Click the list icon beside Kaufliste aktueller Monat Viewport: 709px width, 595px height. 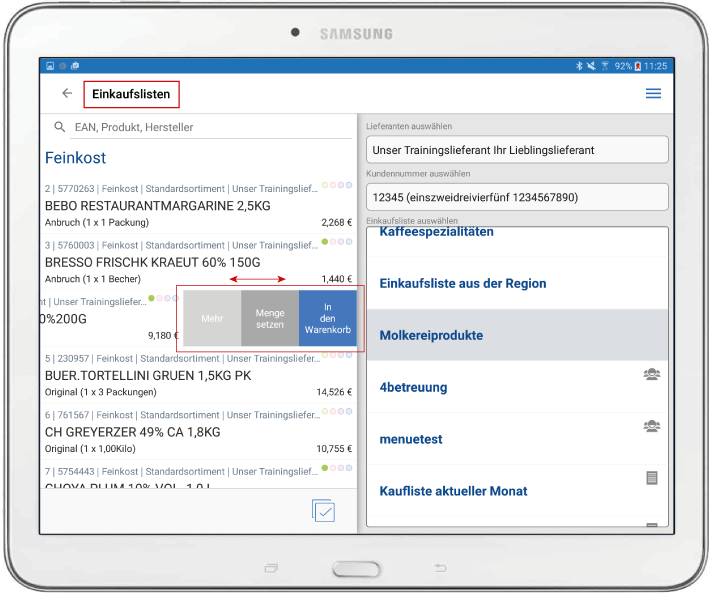point(652,478)
